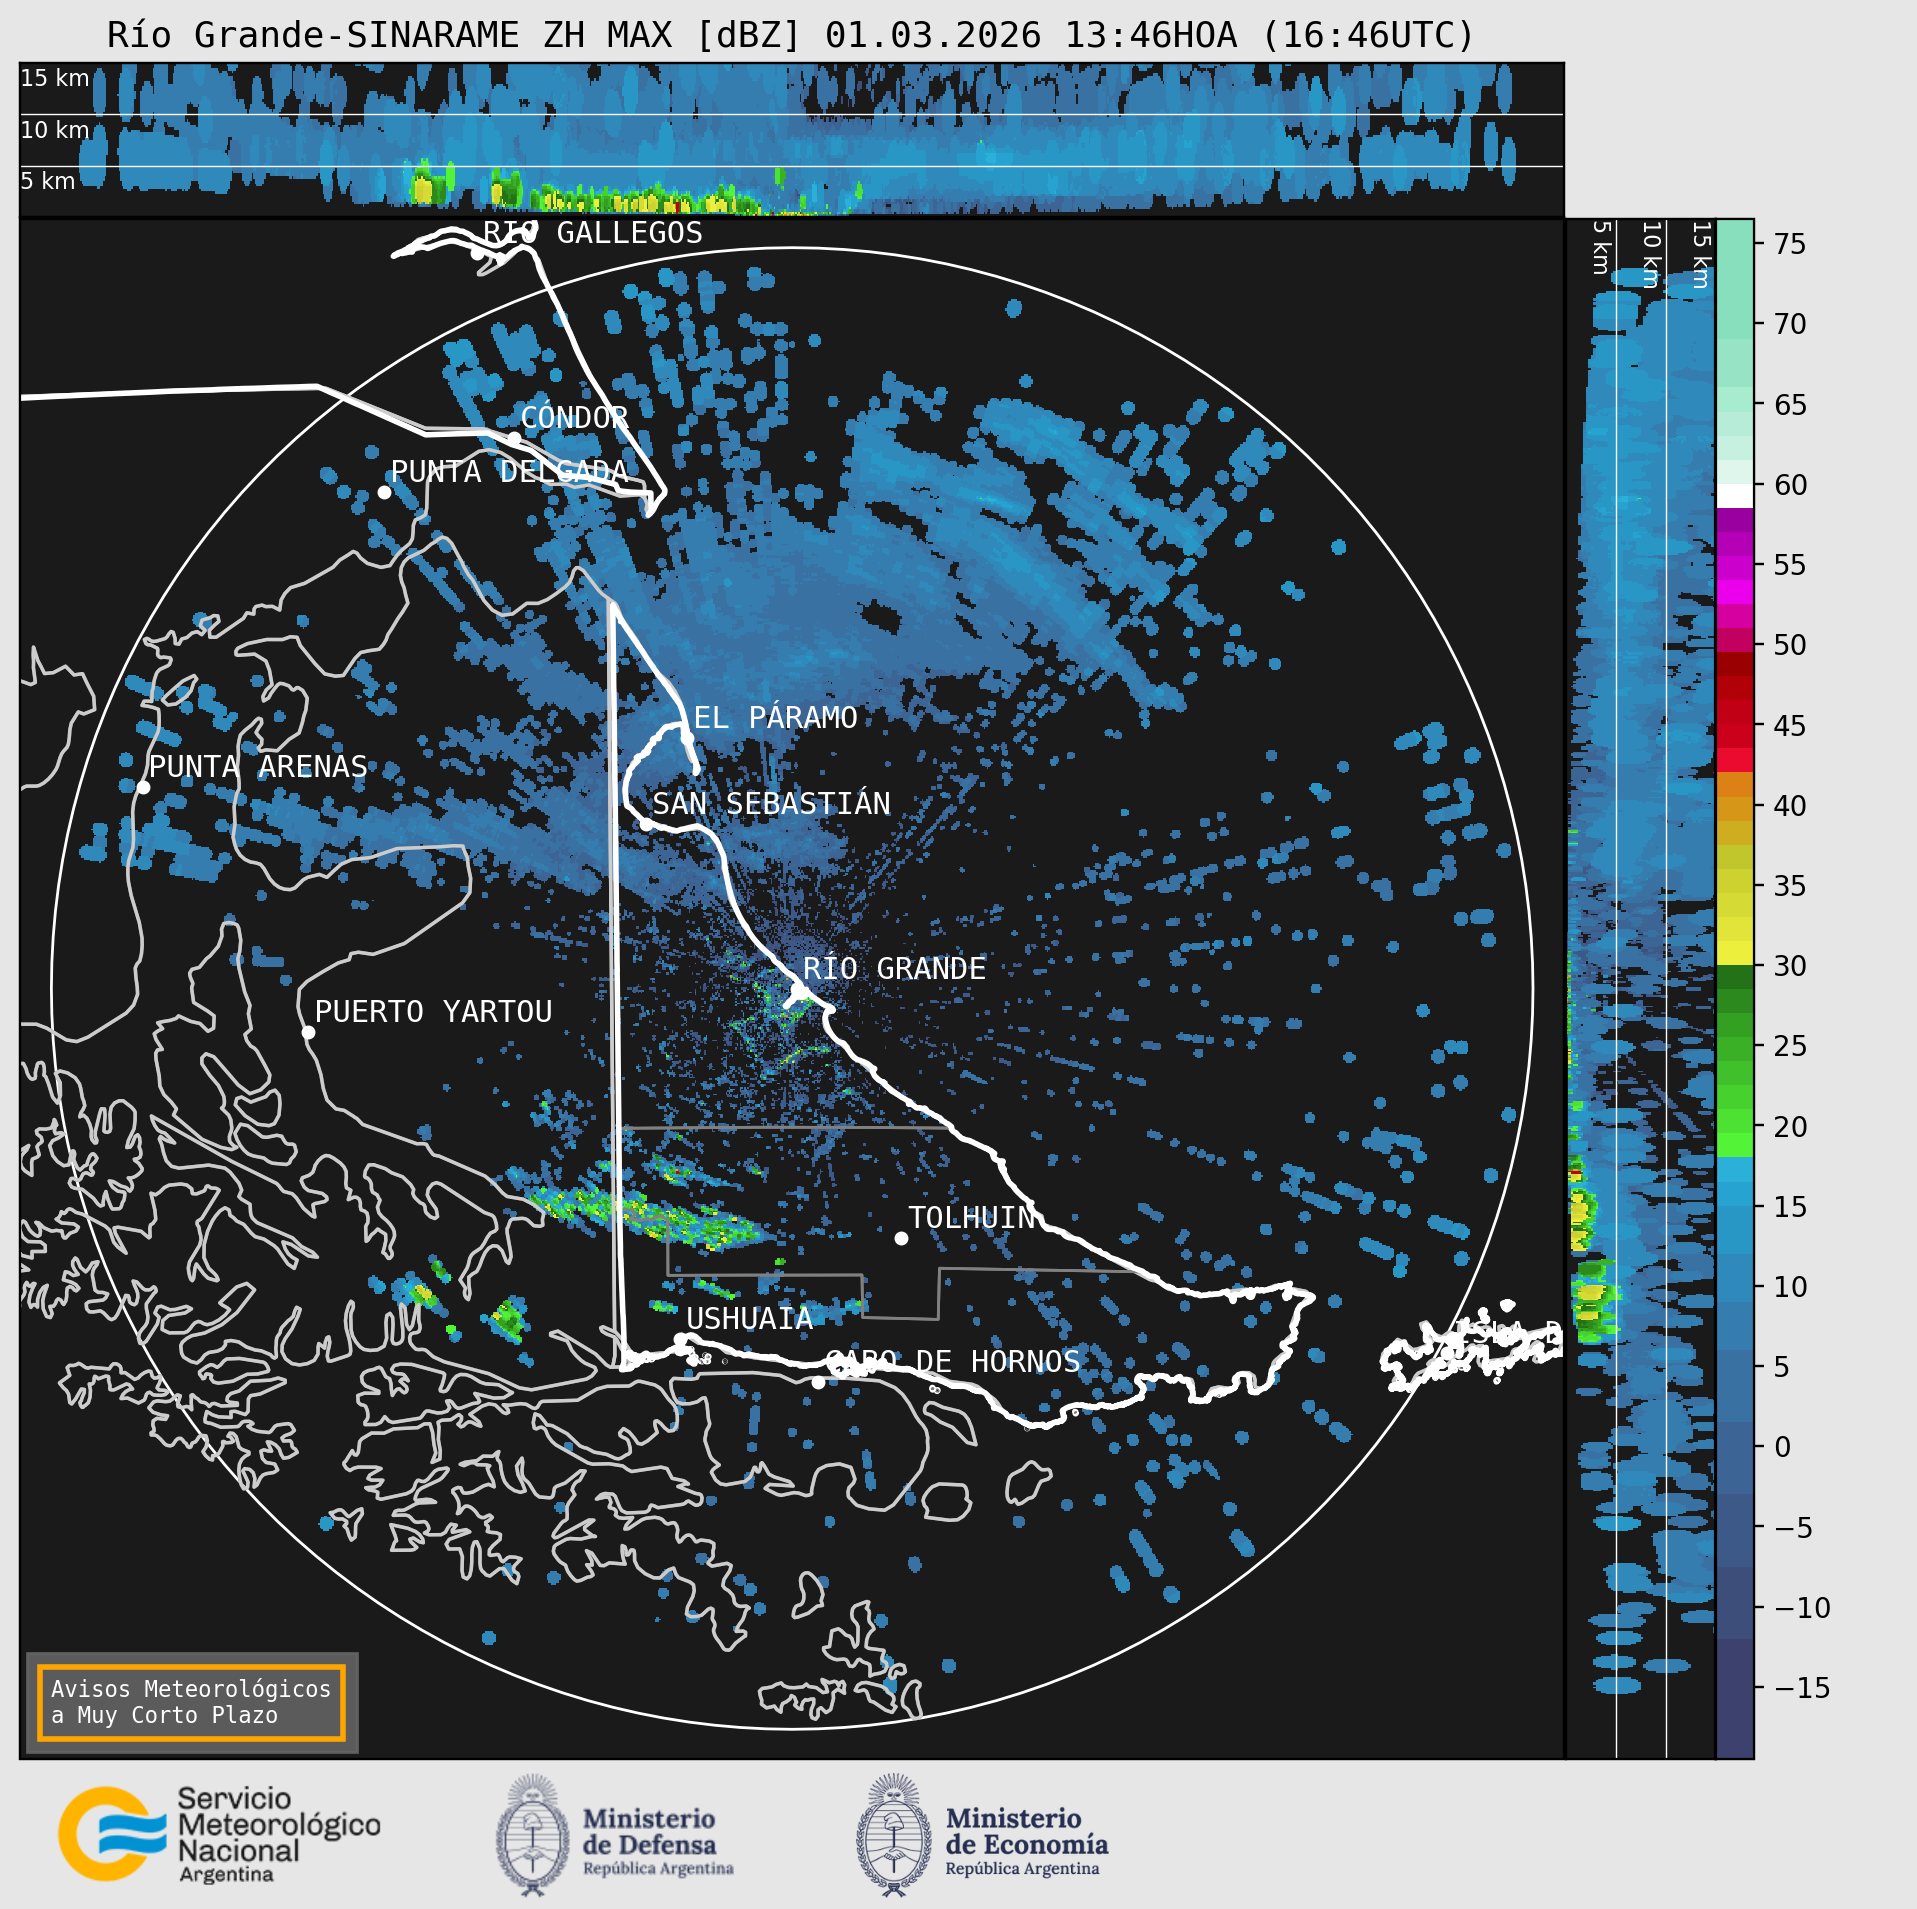Click the Río Grande city marker dot
The width and height of the screenshot is (1917, 1909).
[799, 991]
